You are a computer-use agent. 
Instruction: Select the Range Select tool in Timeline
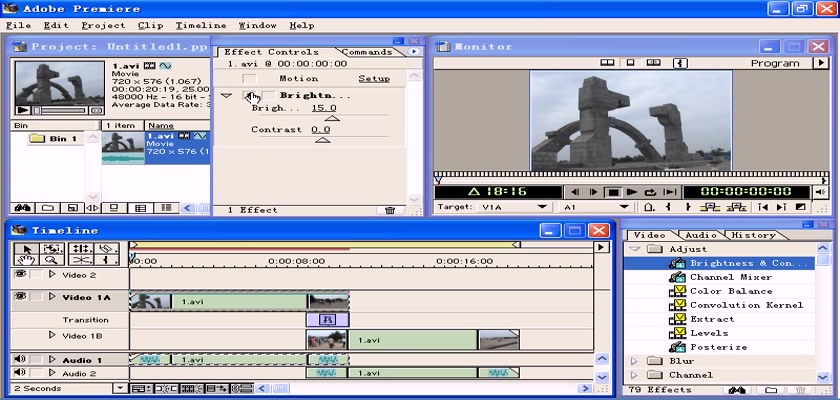click(x=54, y=248)
